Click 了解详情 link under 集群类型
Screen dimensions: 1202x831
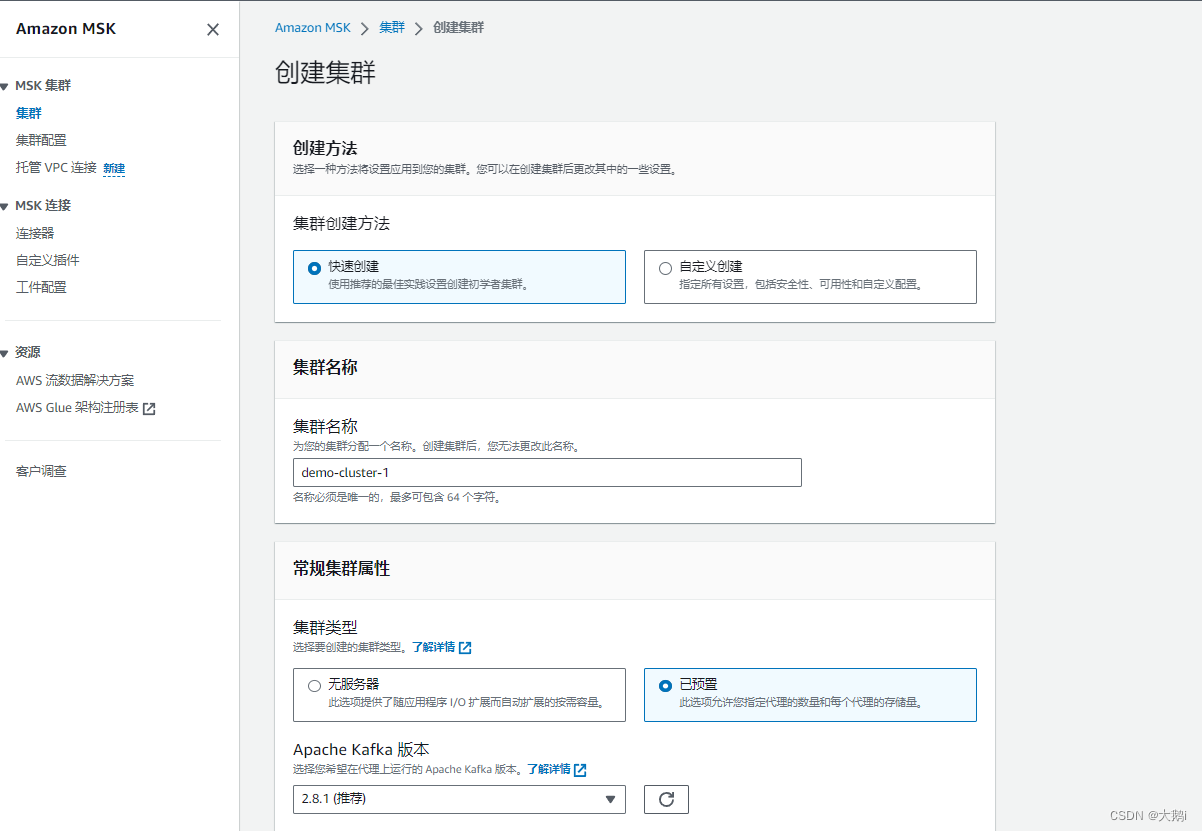tap(433, 647)
